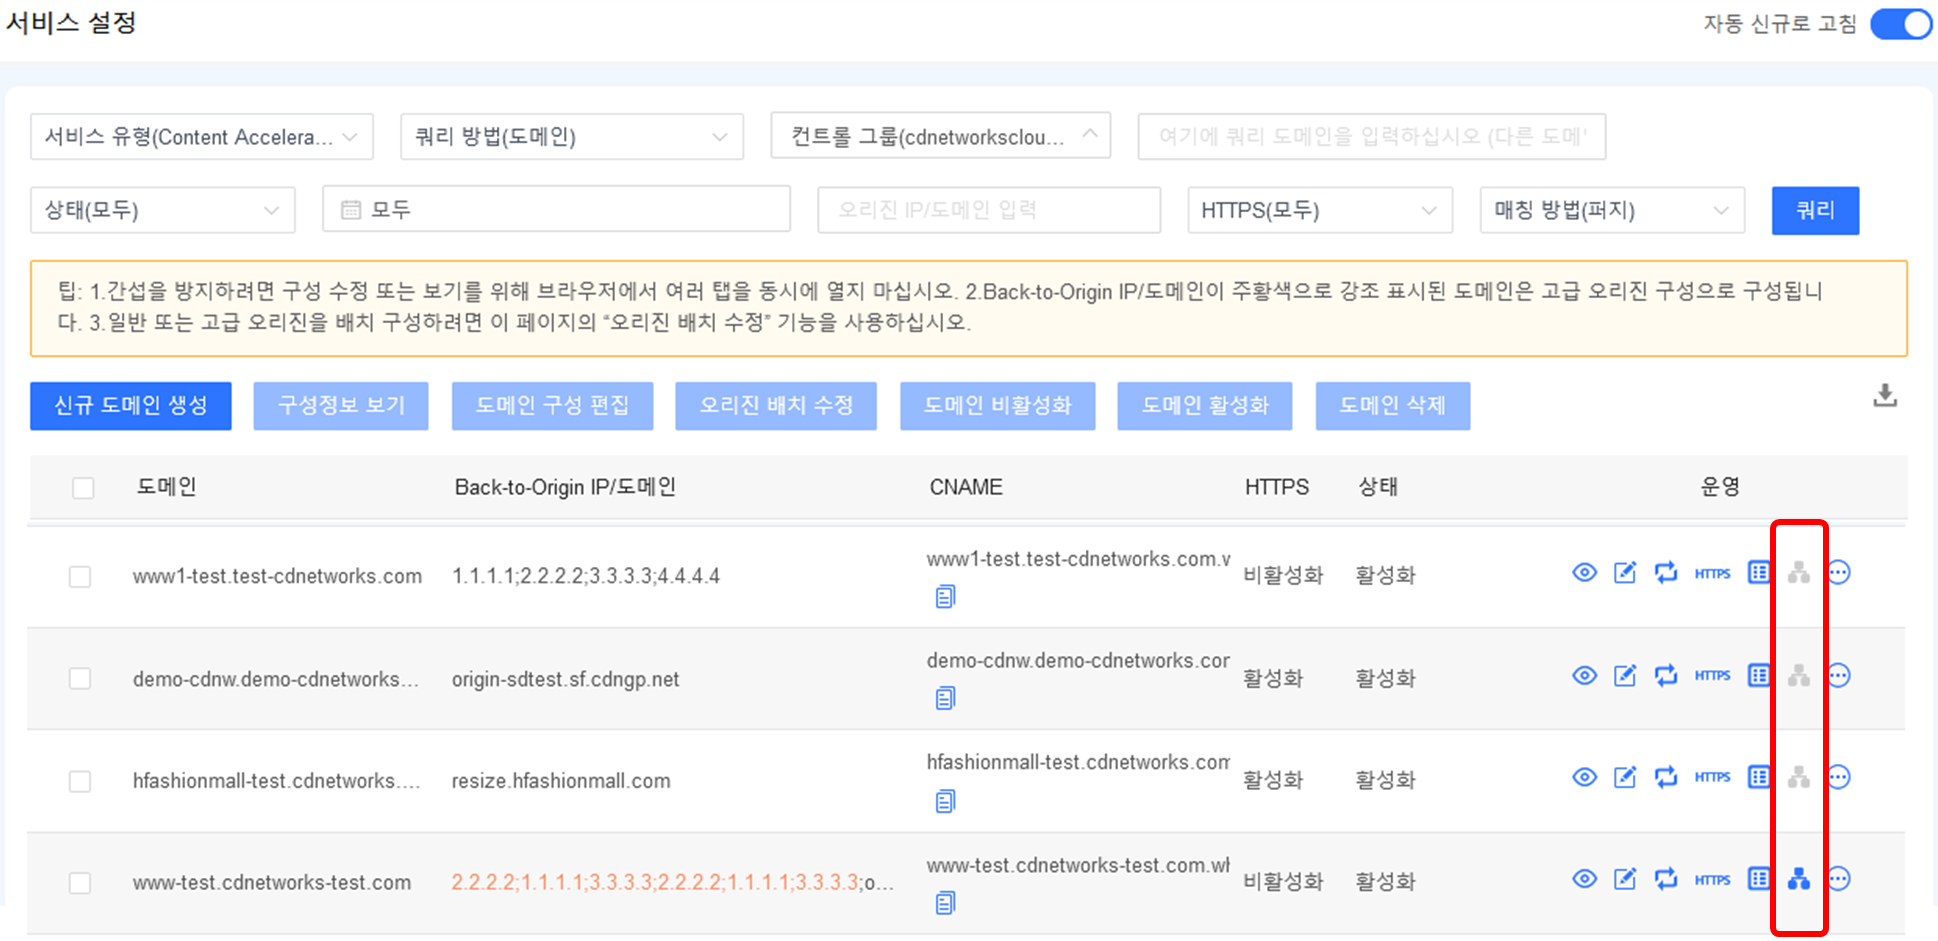Open the more options (…) icon for www1-test row
1938x941 pixels.
point(1839,573)
